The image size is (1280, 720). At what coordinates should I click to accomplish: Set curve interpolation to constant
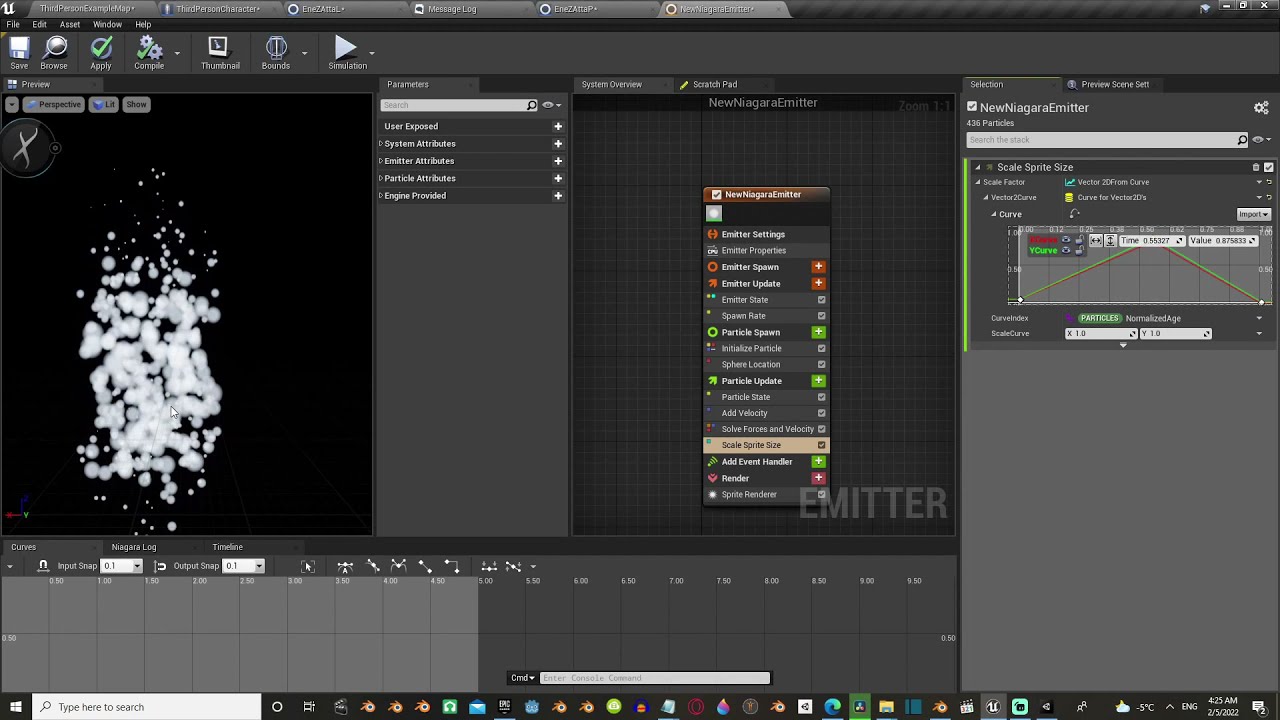pos(451,566)
